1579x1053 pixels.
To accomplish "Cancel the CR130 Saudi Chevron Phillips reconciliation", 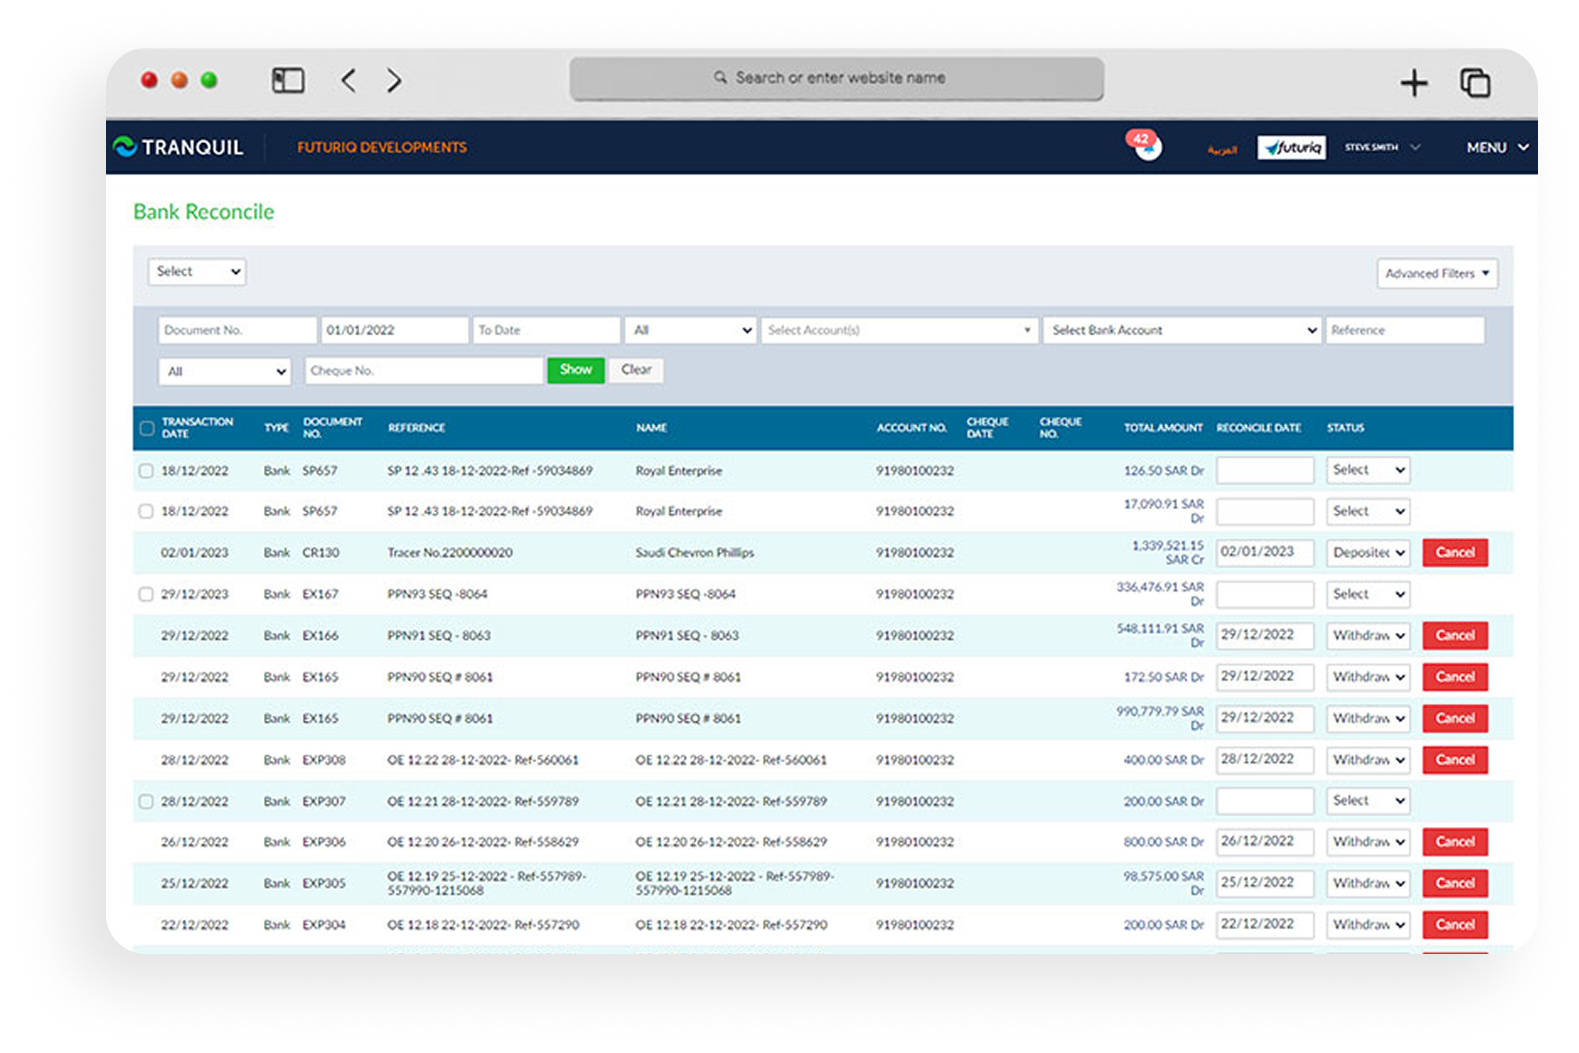I will (x=1454, y=553).
